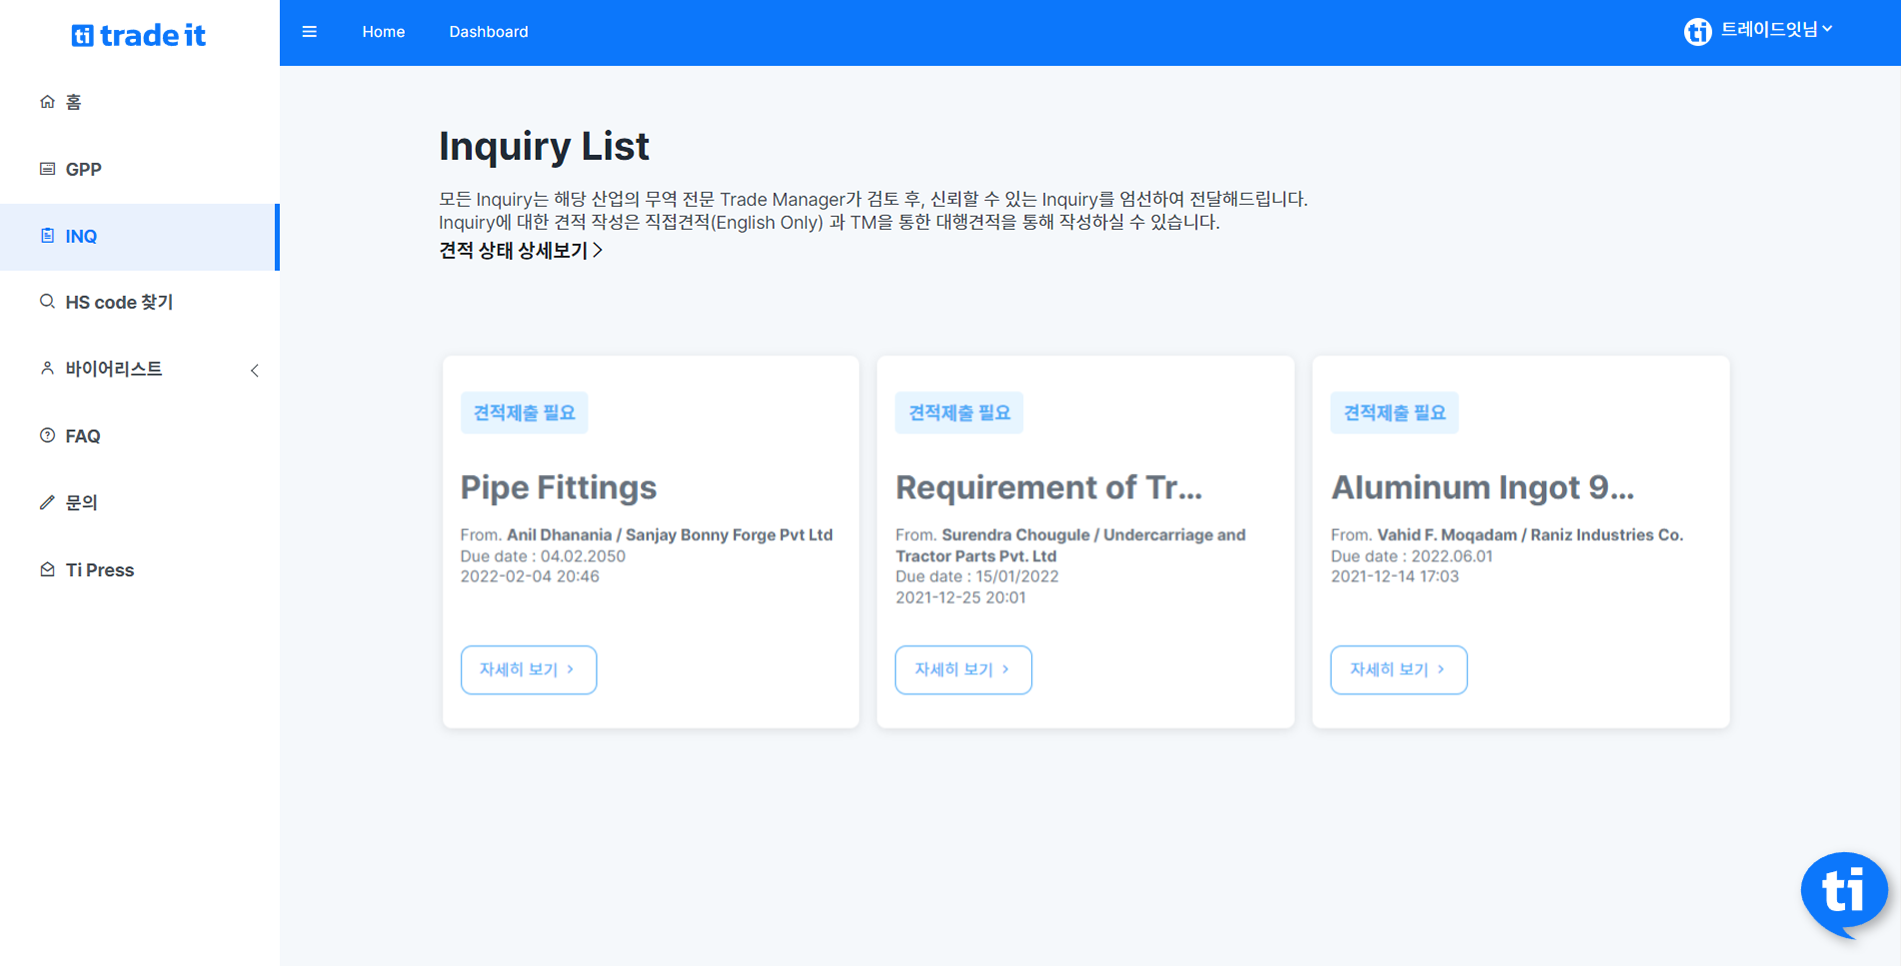
Task: Click the home icon in sidebar
Action: (x=47, y=102)
